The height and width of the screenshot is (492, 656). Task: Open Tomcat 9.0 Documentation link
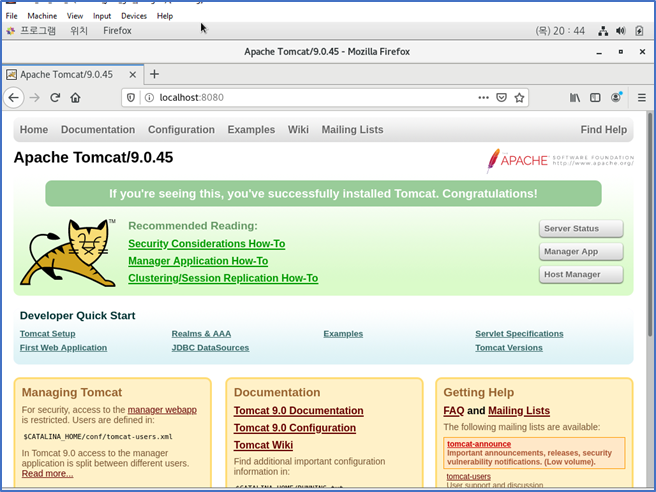point(298,411)
